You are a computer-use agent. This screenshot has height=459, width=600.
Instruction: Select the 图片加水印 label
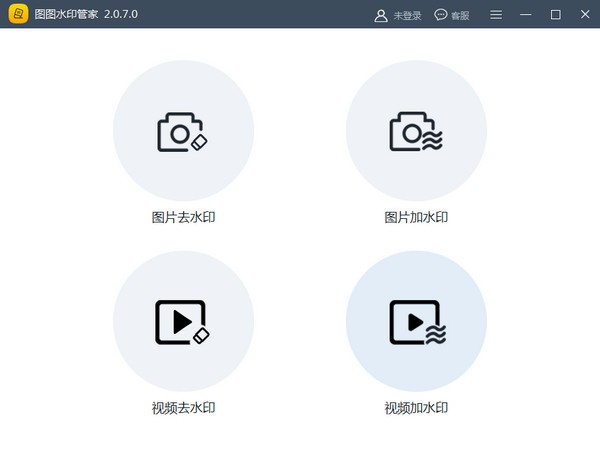[416, 217]
